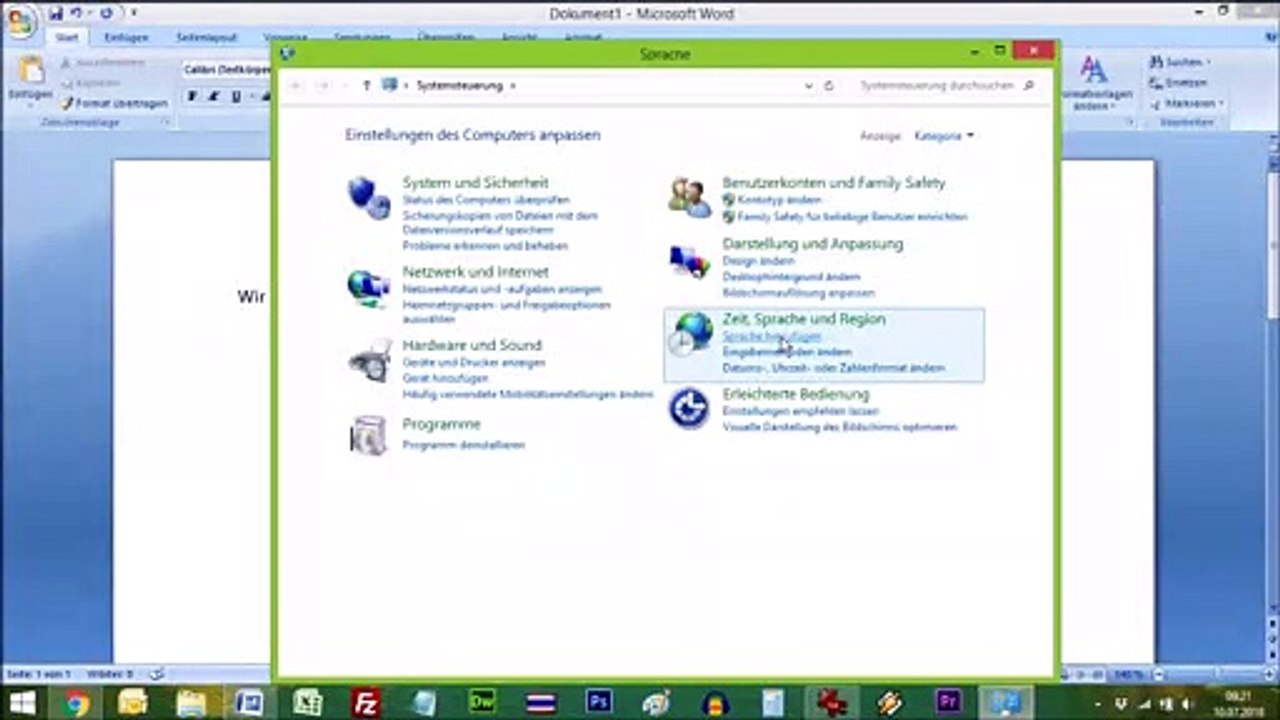Click the redo icon in Word's quick access toolbar
This screenshot has width=1280, height=720.
[x=106, y=13]
